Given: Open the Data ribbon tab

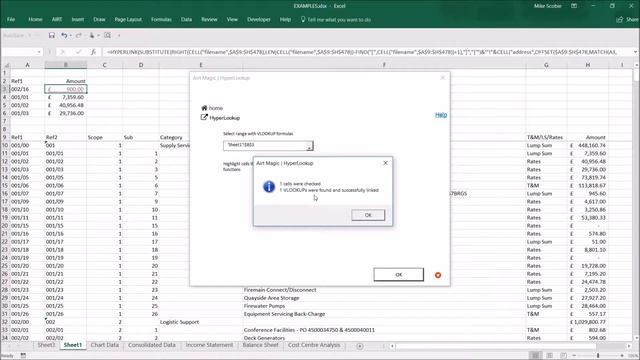Looking at the screenshot, I should click(x=187, y=19).
